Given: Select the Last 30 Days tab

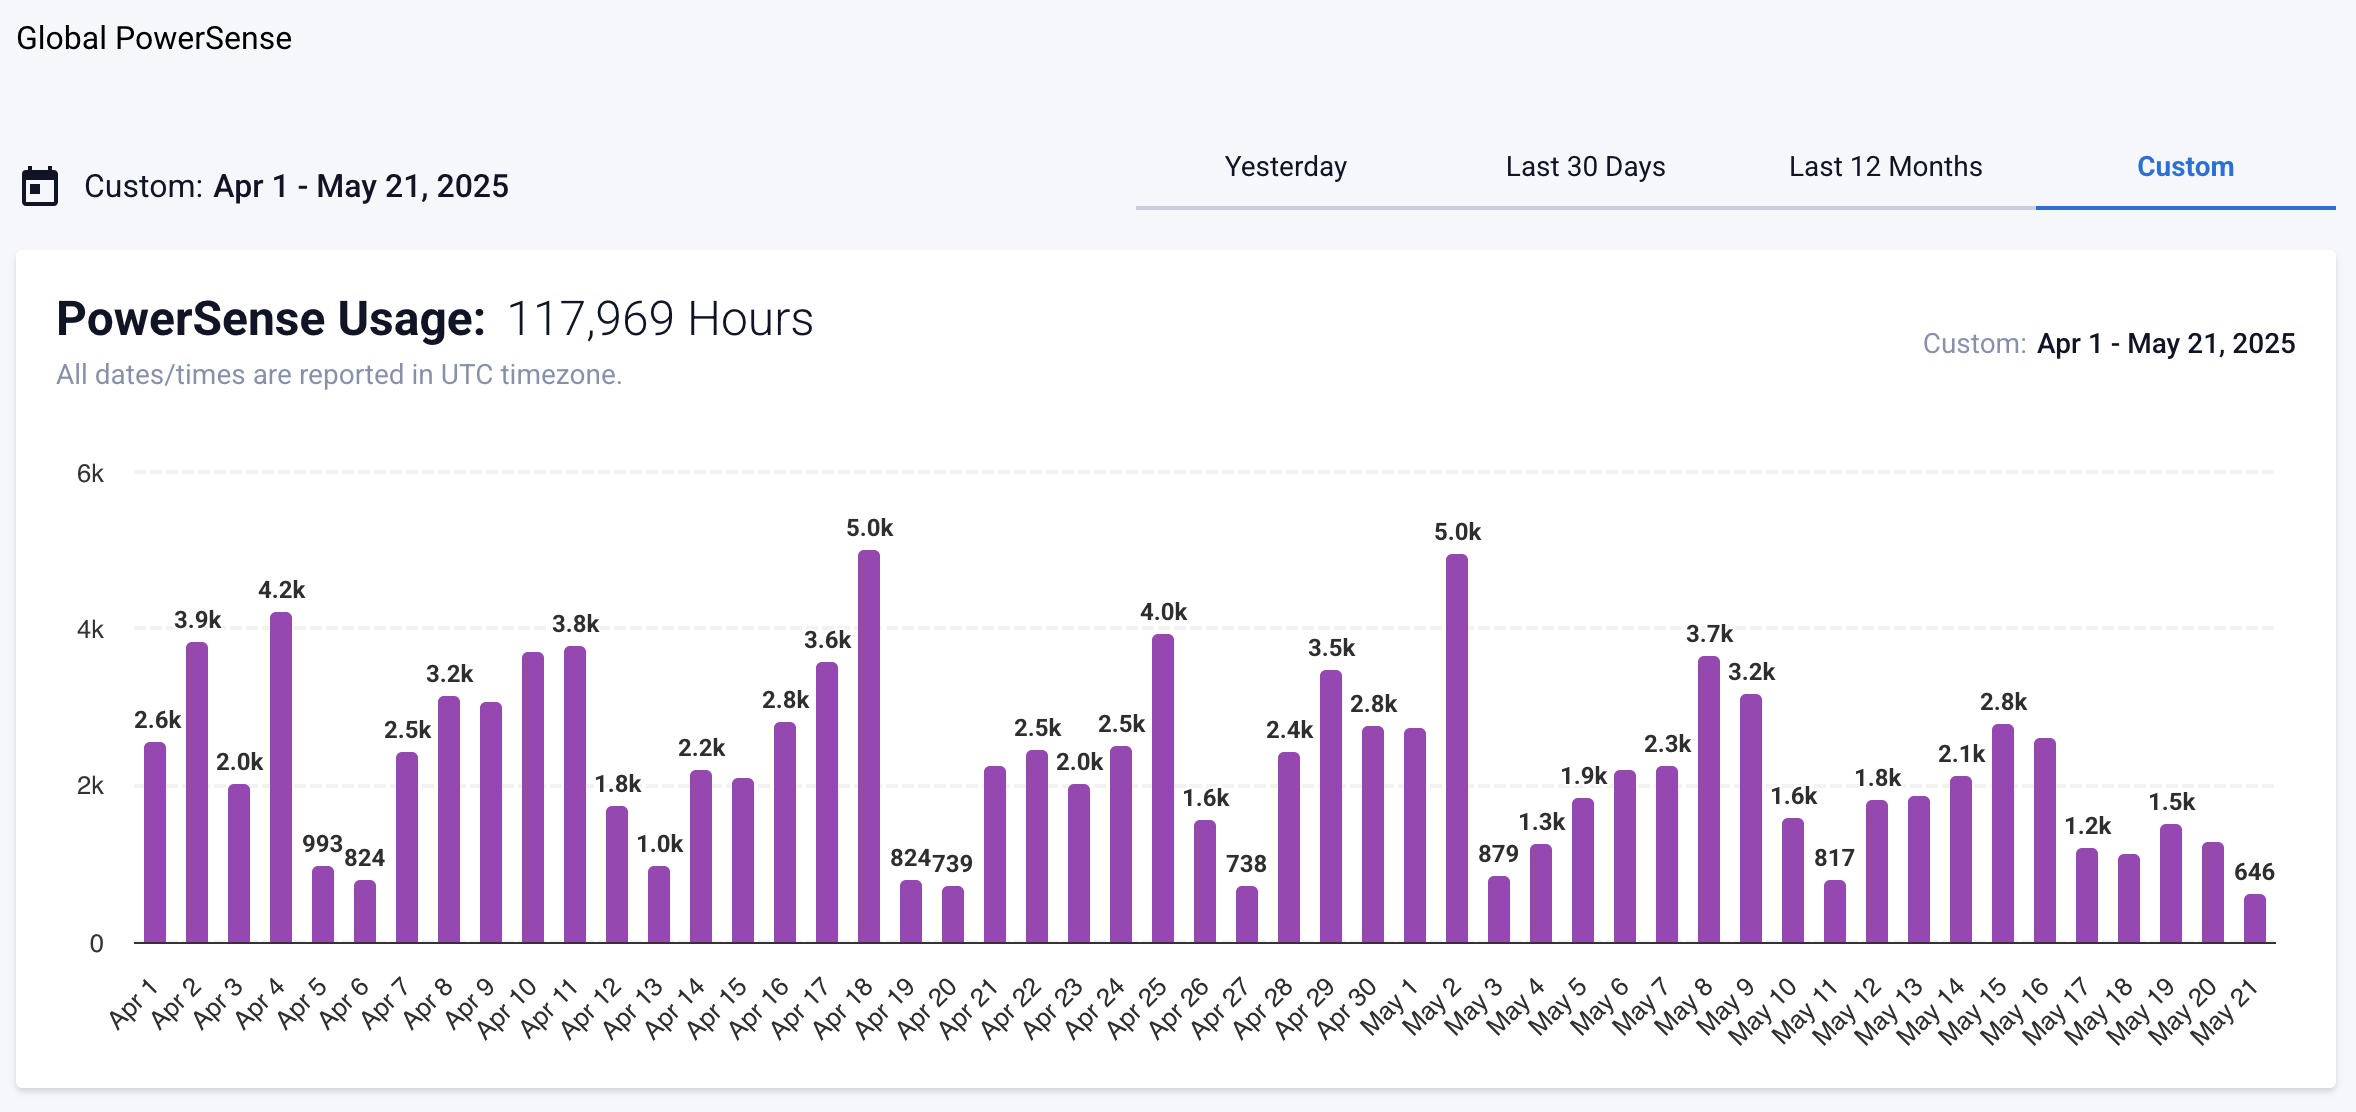Looking at the screenshot, I should click(1584, 167).
